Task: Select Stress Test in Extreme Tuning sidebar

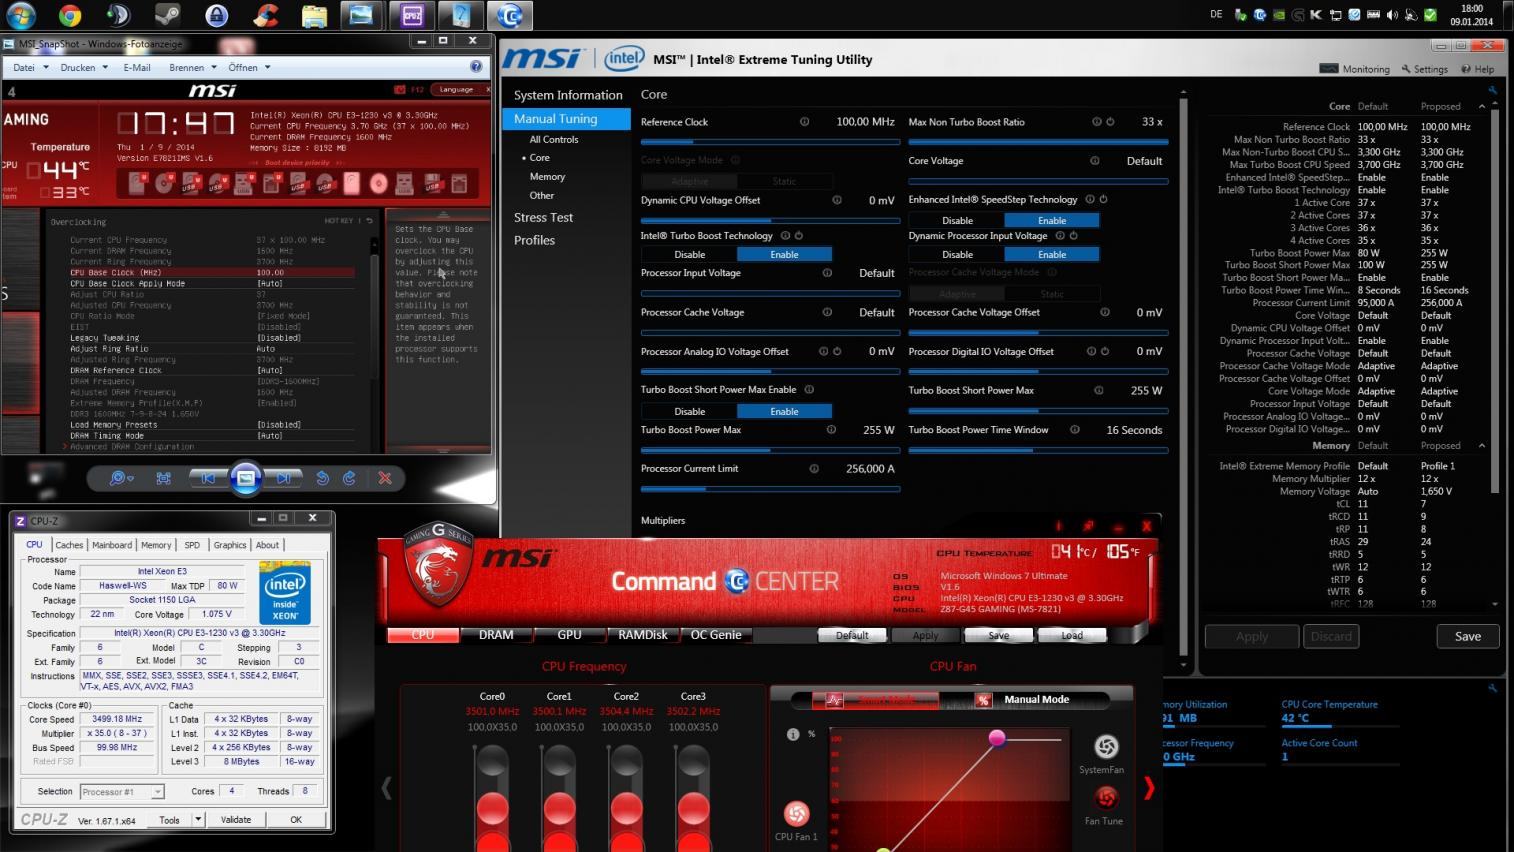Action: tap(544, 217)
